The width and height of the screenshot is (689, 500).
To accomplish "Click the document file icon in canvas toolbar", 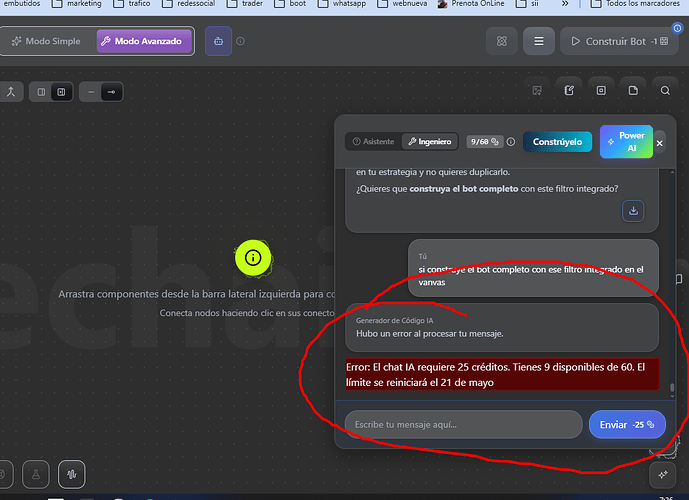I will [x=633, y=91].
